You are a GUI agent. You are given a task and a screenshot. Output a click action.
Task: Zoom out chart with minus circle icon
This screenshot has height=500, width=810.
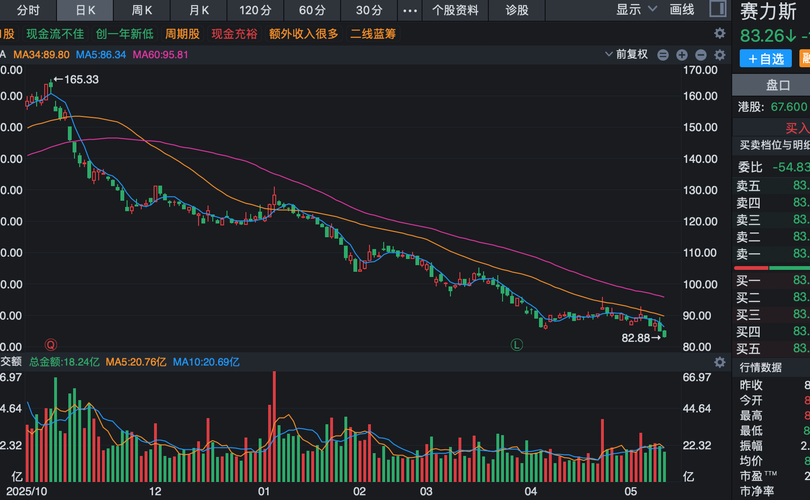(x=663, y=55)
